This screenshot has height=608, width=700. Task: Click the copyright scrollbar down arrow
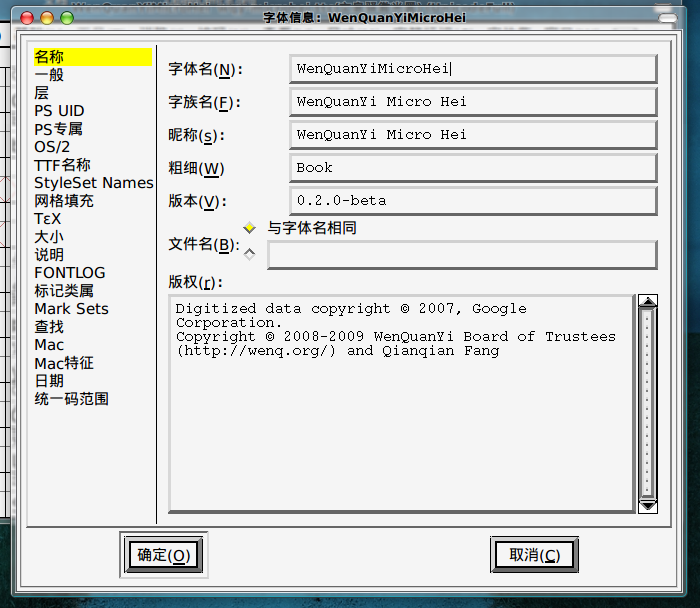(x=648, y=506)
